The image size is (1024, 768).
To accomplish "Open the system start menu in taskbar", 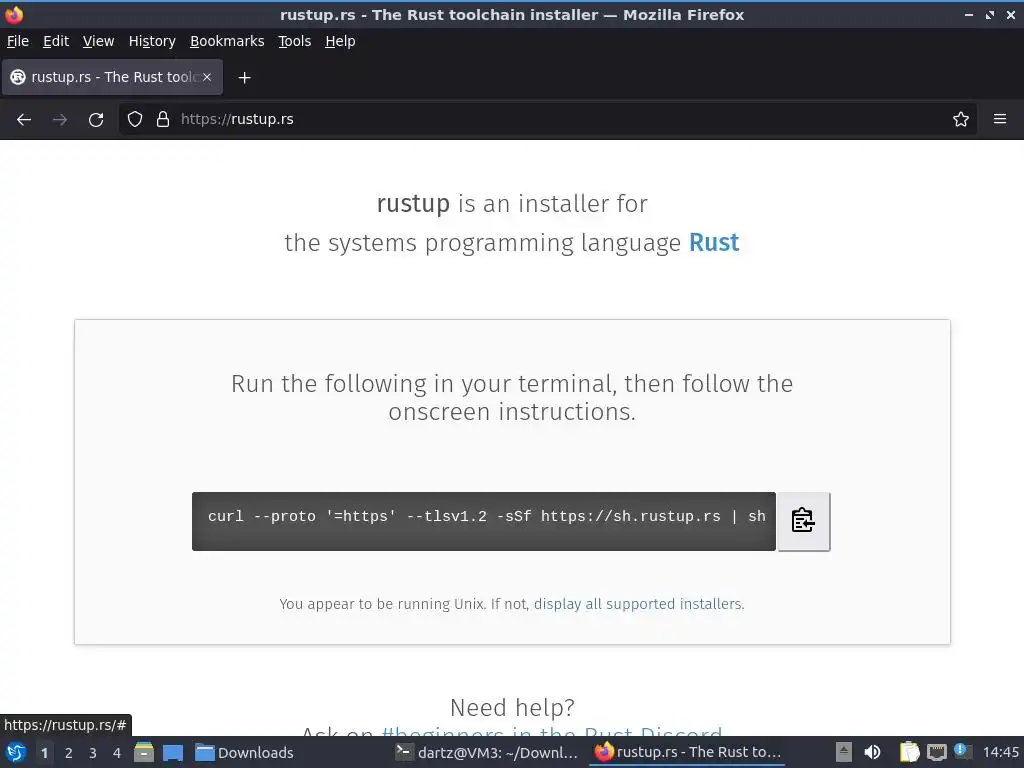I will 16,752.
